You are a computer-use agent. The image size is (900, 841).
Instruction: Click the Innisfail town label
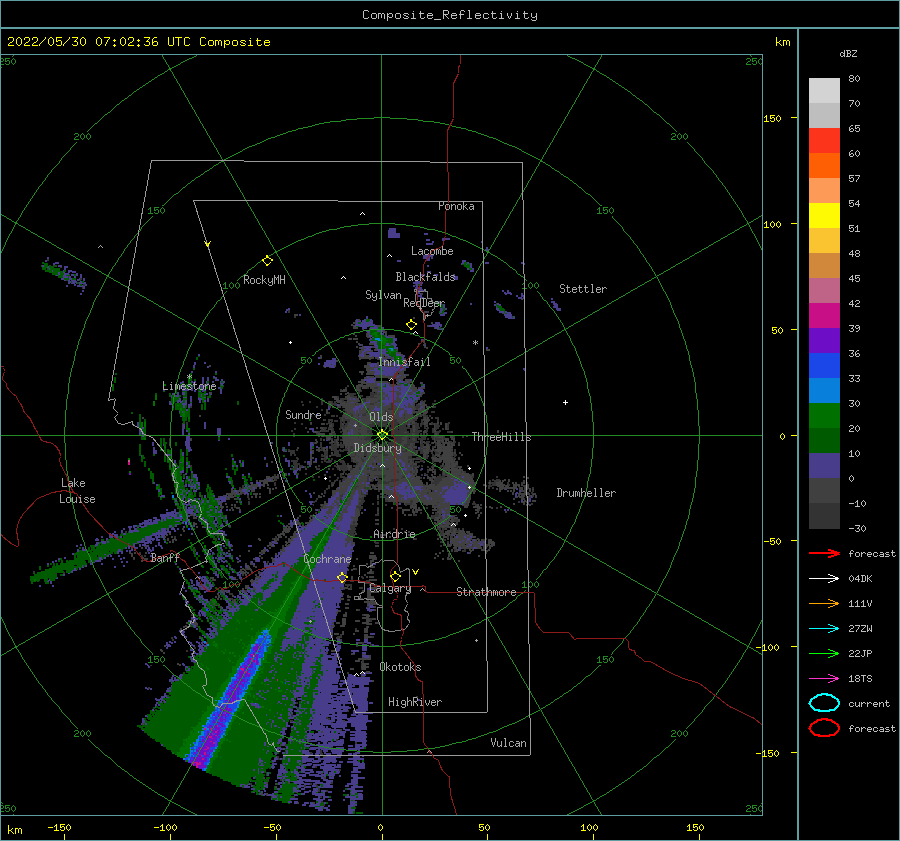404,362
